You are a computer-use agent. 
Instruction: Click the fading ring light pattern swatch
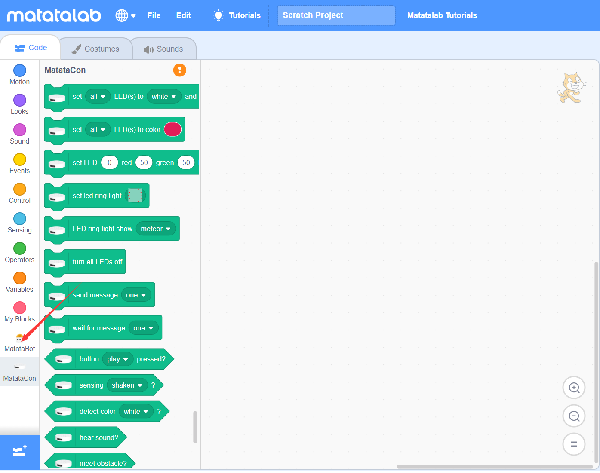[x=135, y=196]
